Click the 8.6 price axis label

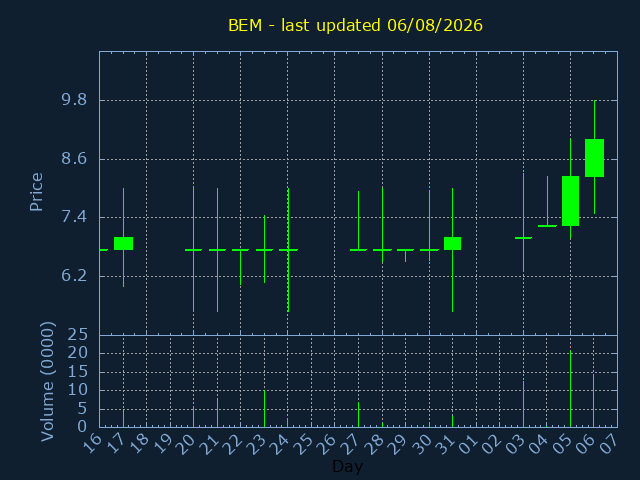74,158
